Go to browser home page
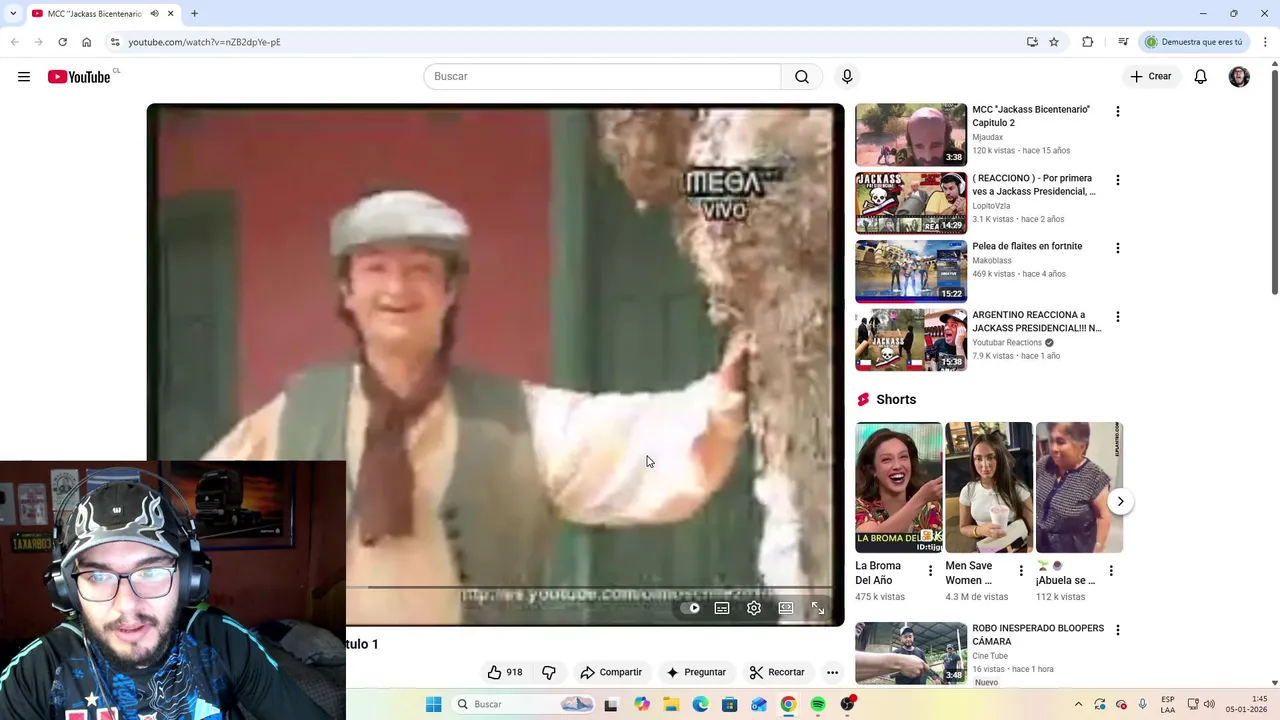 point(86,42)
